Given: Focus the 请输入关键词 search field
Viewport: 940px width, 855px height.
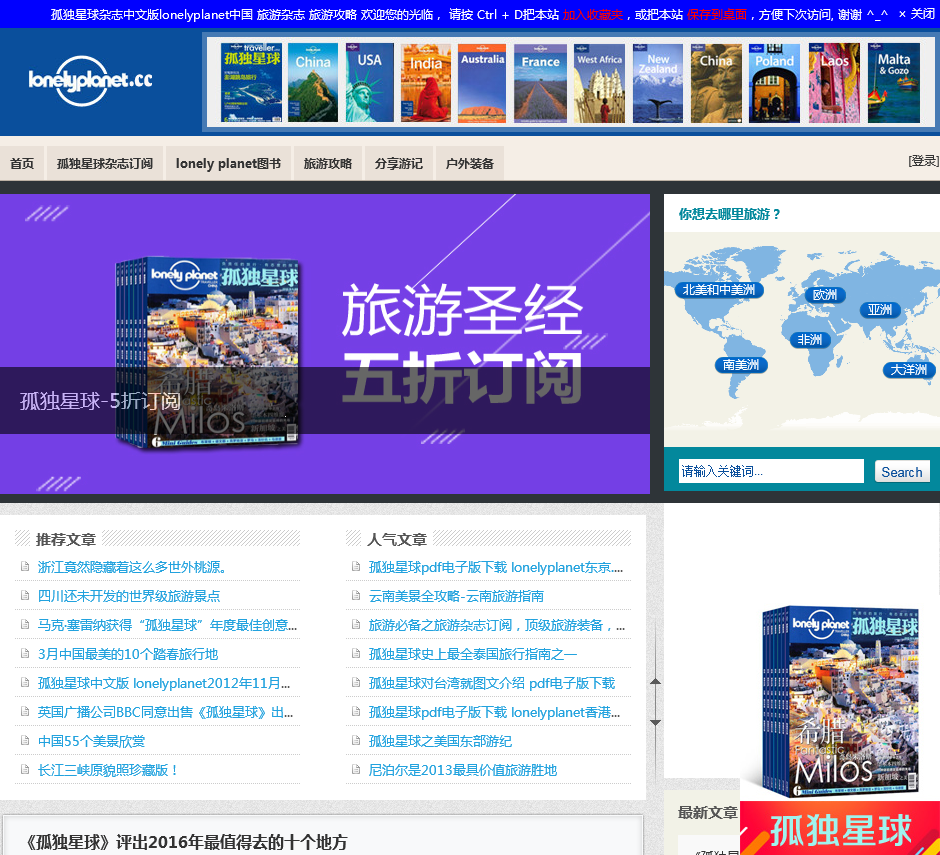Looking at the screenshot, I should [771, 471].
